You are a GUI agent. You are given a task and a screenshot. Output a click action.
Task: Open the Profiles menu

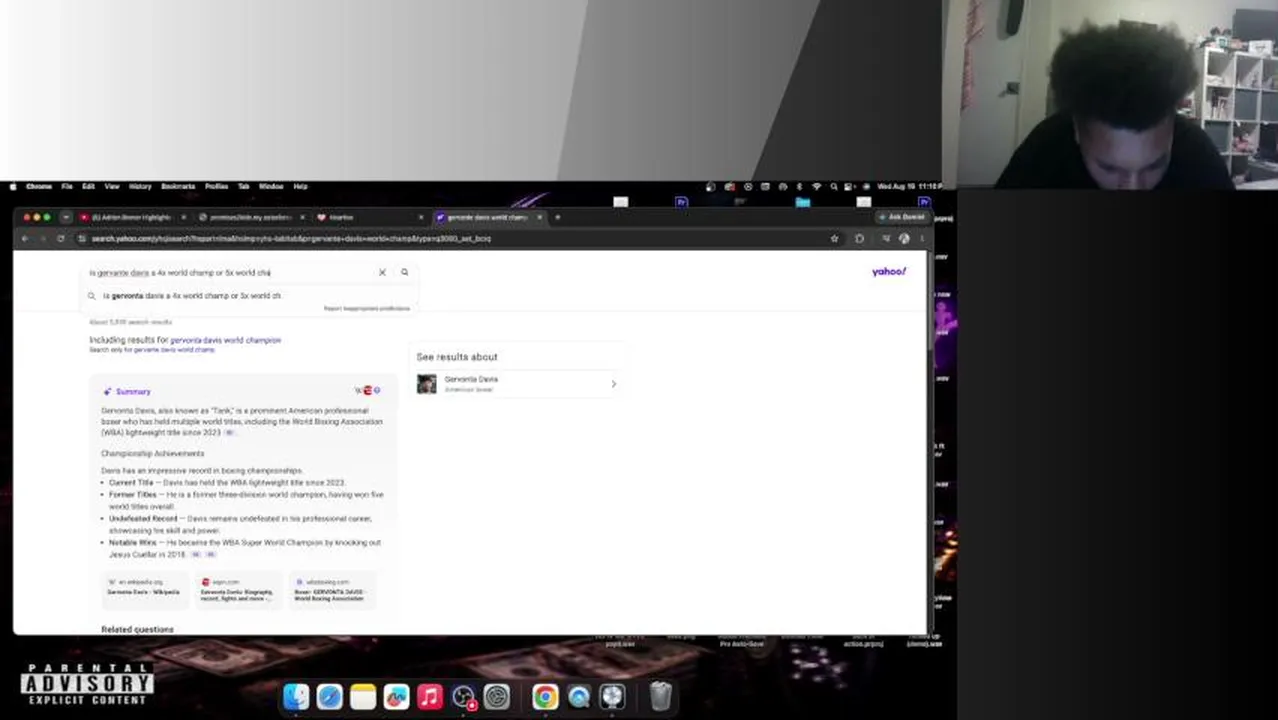point(216,186)
